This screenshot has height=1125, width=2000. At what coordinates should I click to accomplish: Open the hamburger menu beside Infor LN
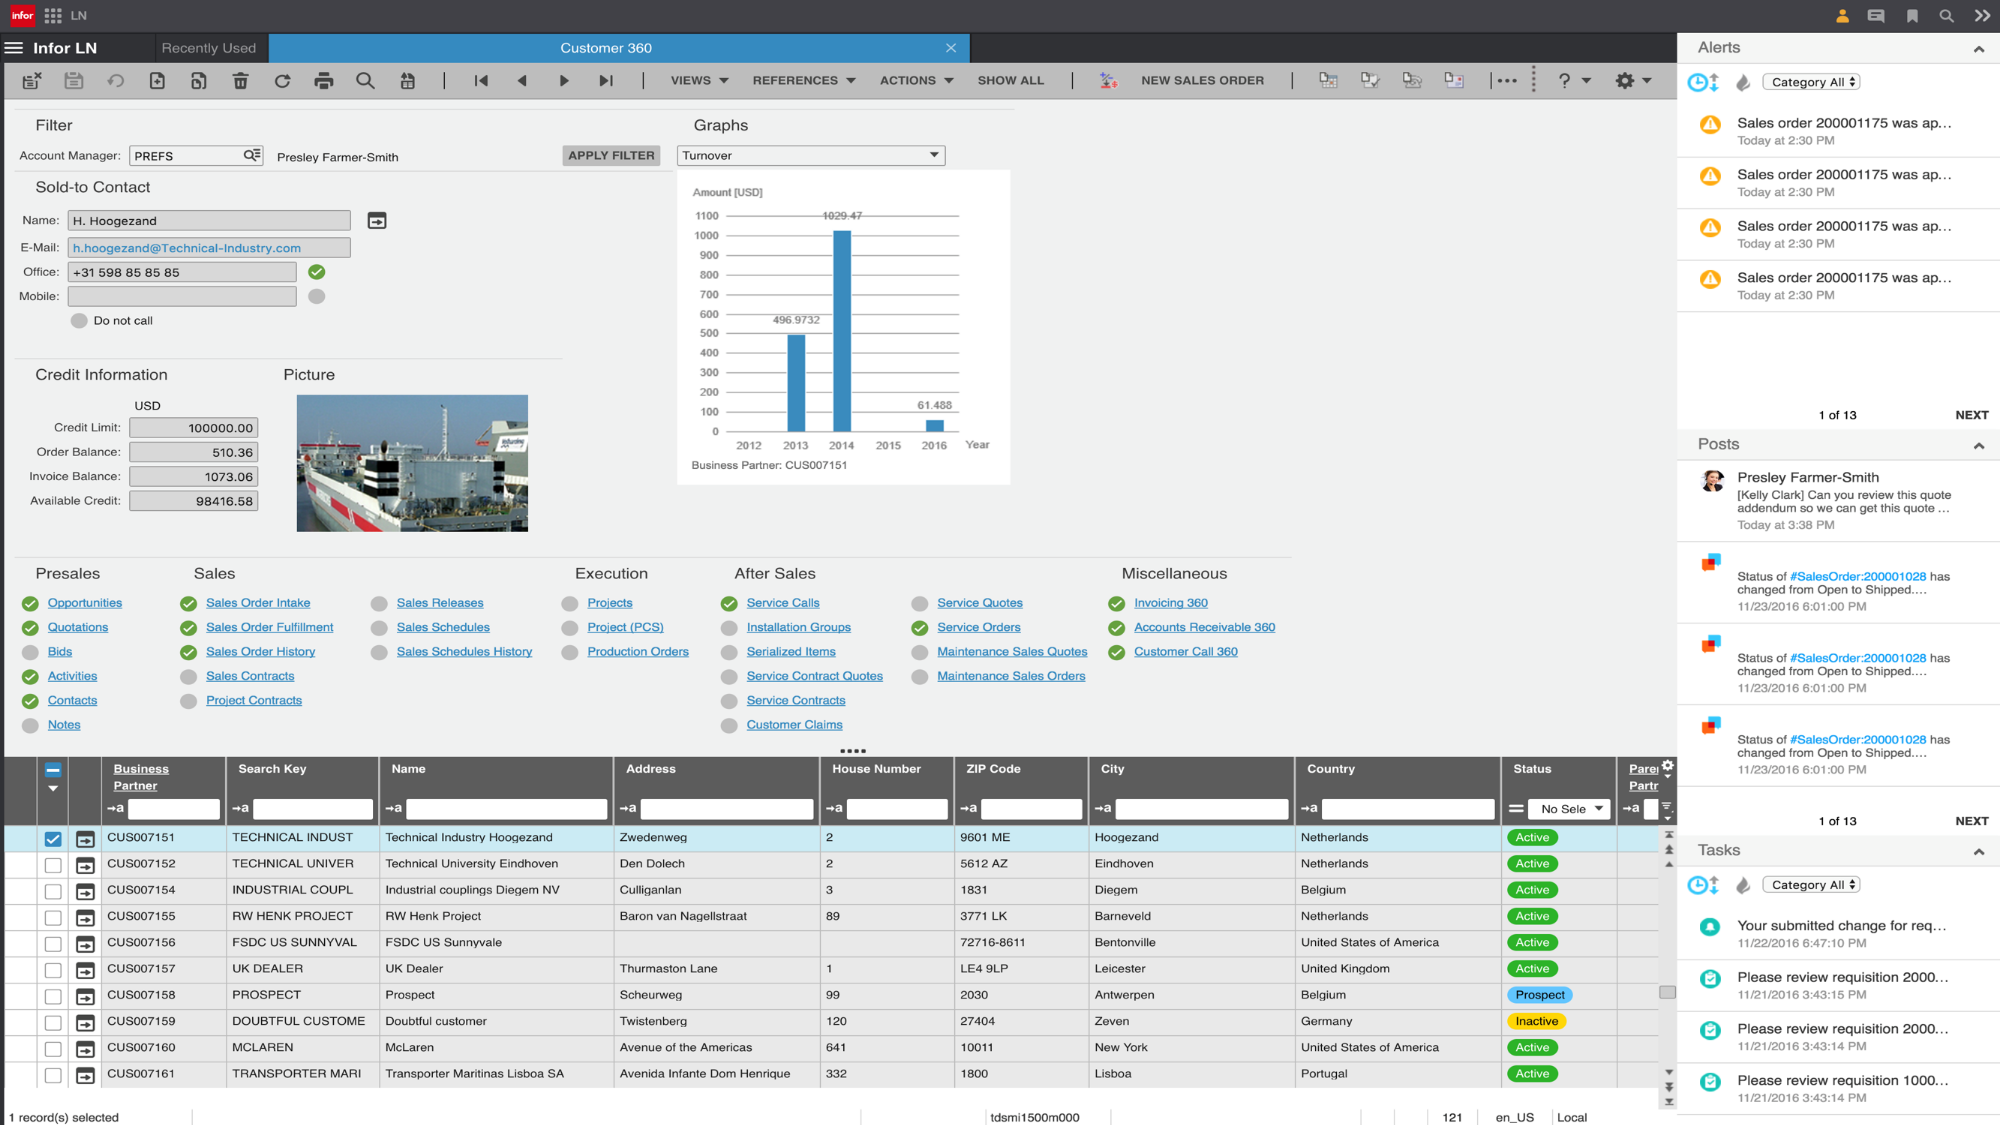pos(14,48)
